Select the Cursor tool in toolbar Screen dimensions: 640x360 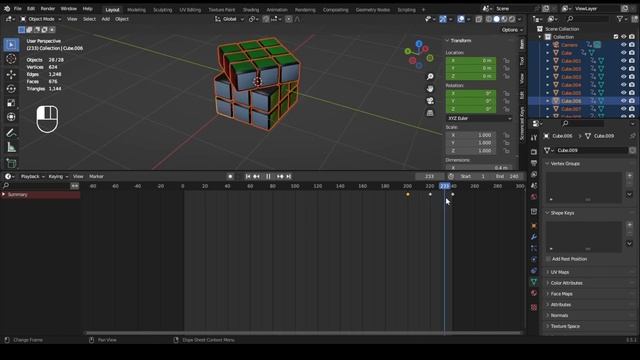click(11, 59)
